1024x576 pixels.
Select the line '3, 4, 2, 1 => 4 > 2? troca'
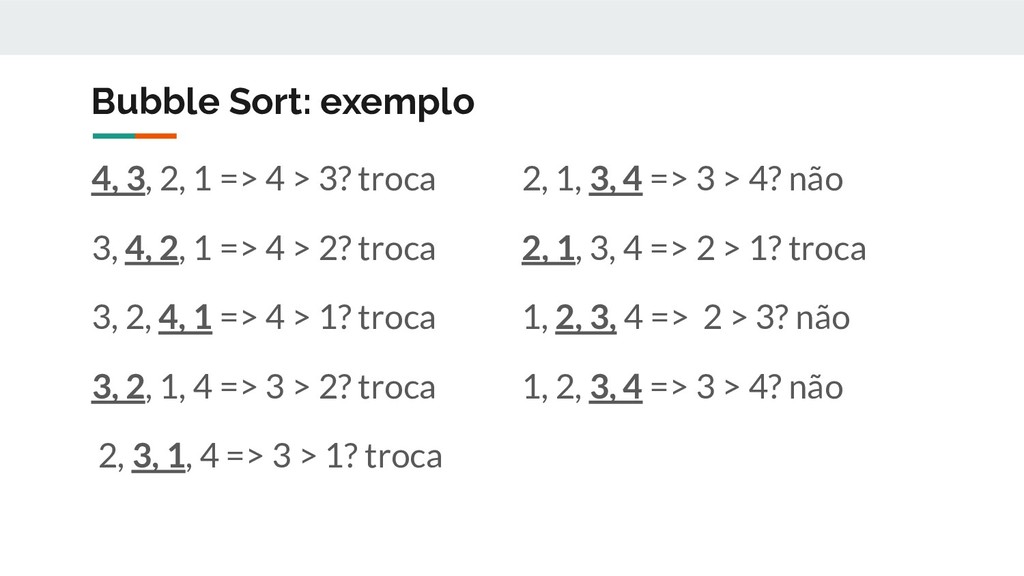pyautogui.click(x=264, y=249)
